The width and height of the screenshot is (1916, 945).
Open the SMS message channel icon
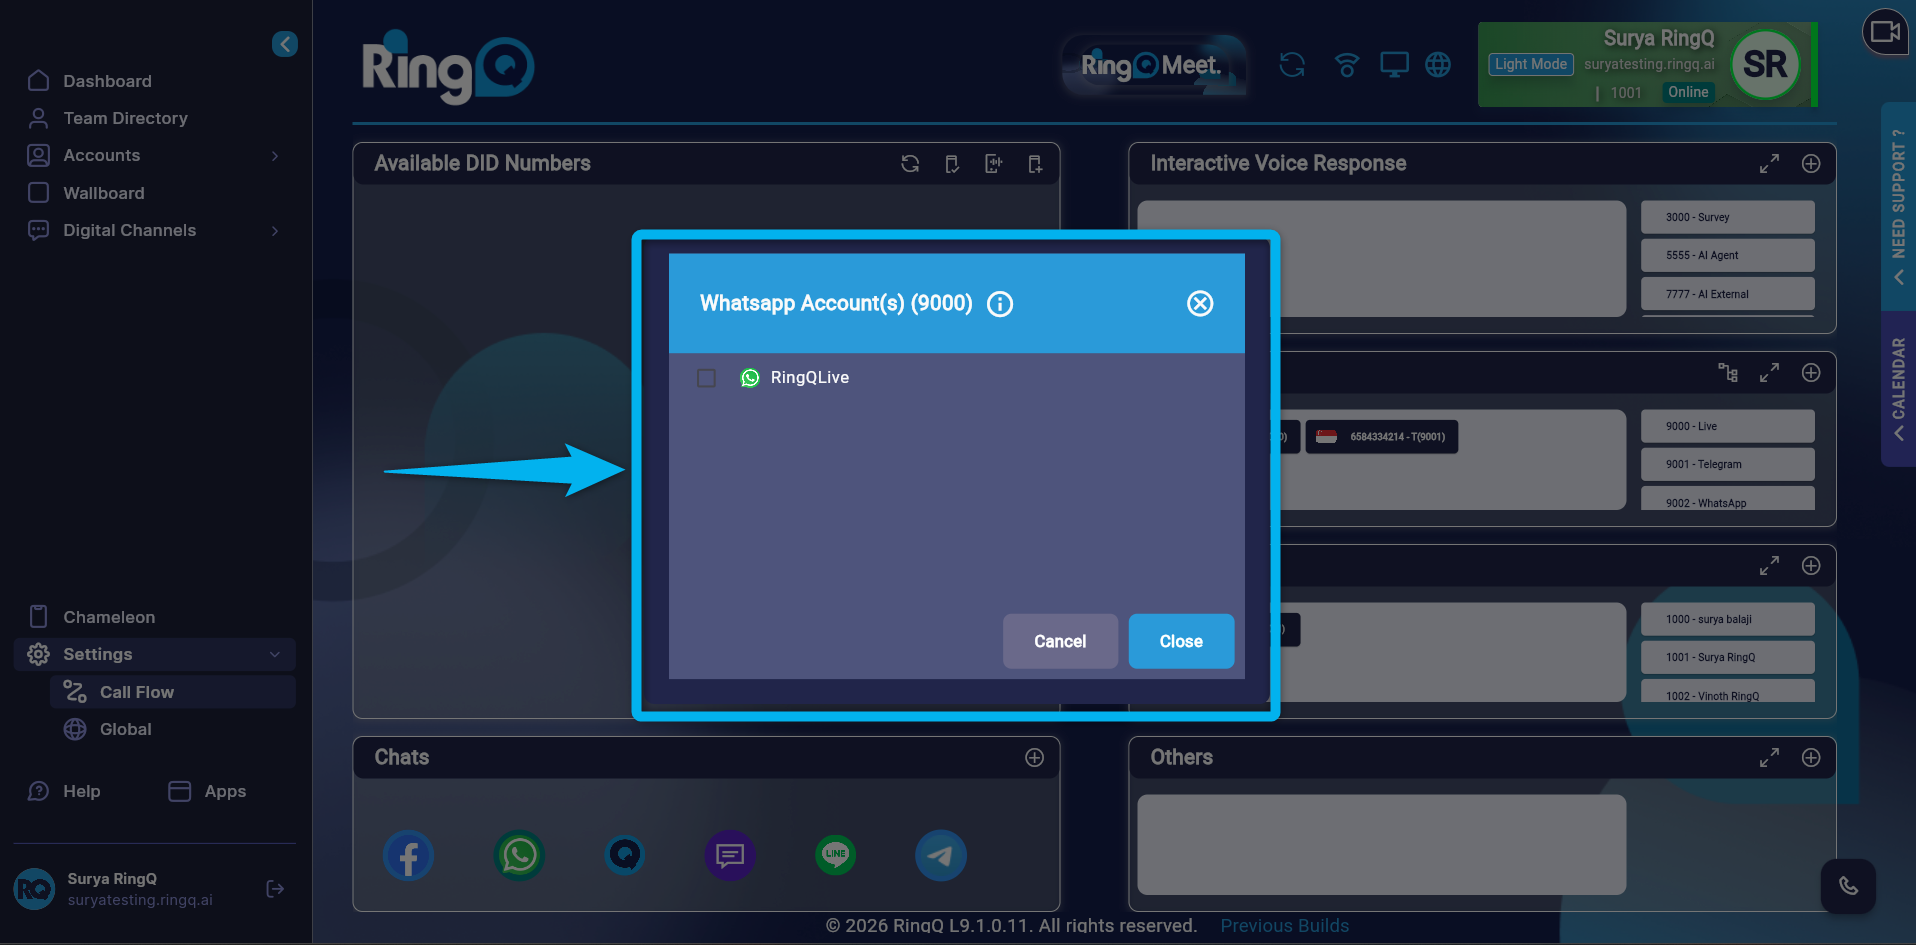tap(730, 856)
